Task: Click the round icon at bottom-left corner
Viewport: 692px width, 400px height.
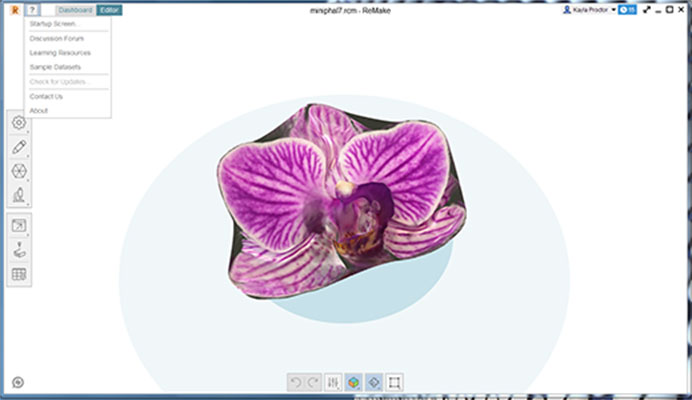Action: click(x=18, y=382)
